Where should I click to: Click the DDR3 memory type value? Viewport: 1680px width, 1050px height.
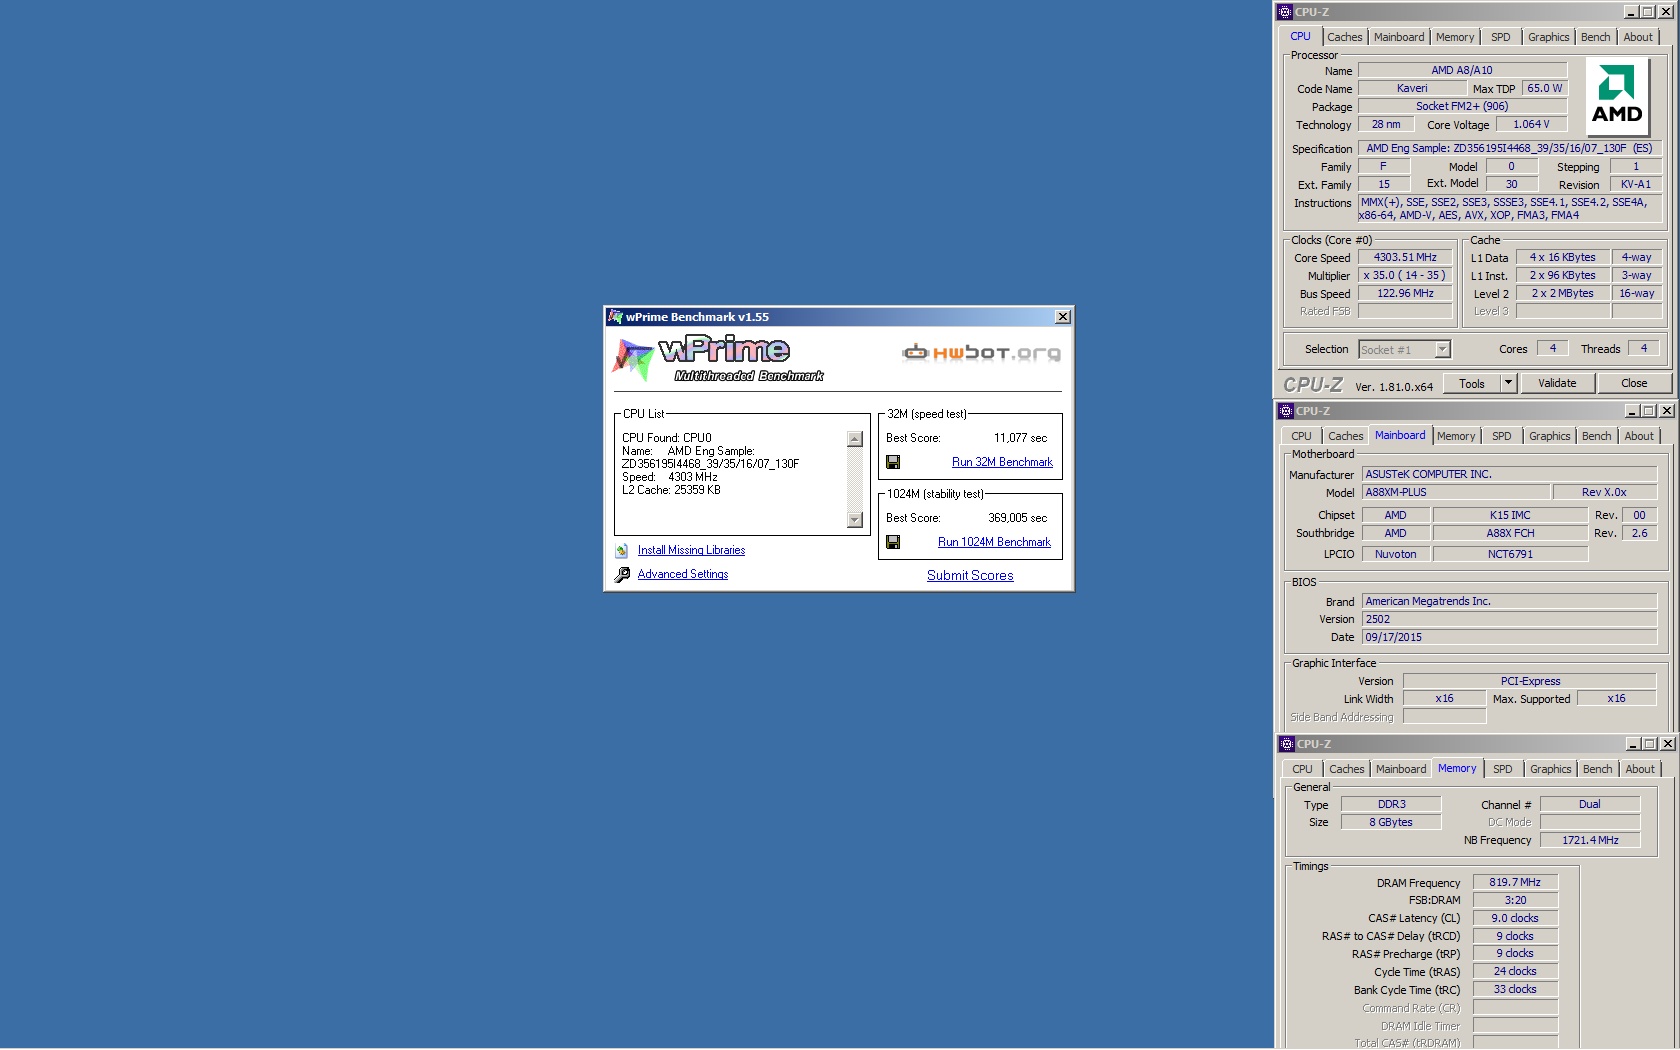click(1391, 804)
